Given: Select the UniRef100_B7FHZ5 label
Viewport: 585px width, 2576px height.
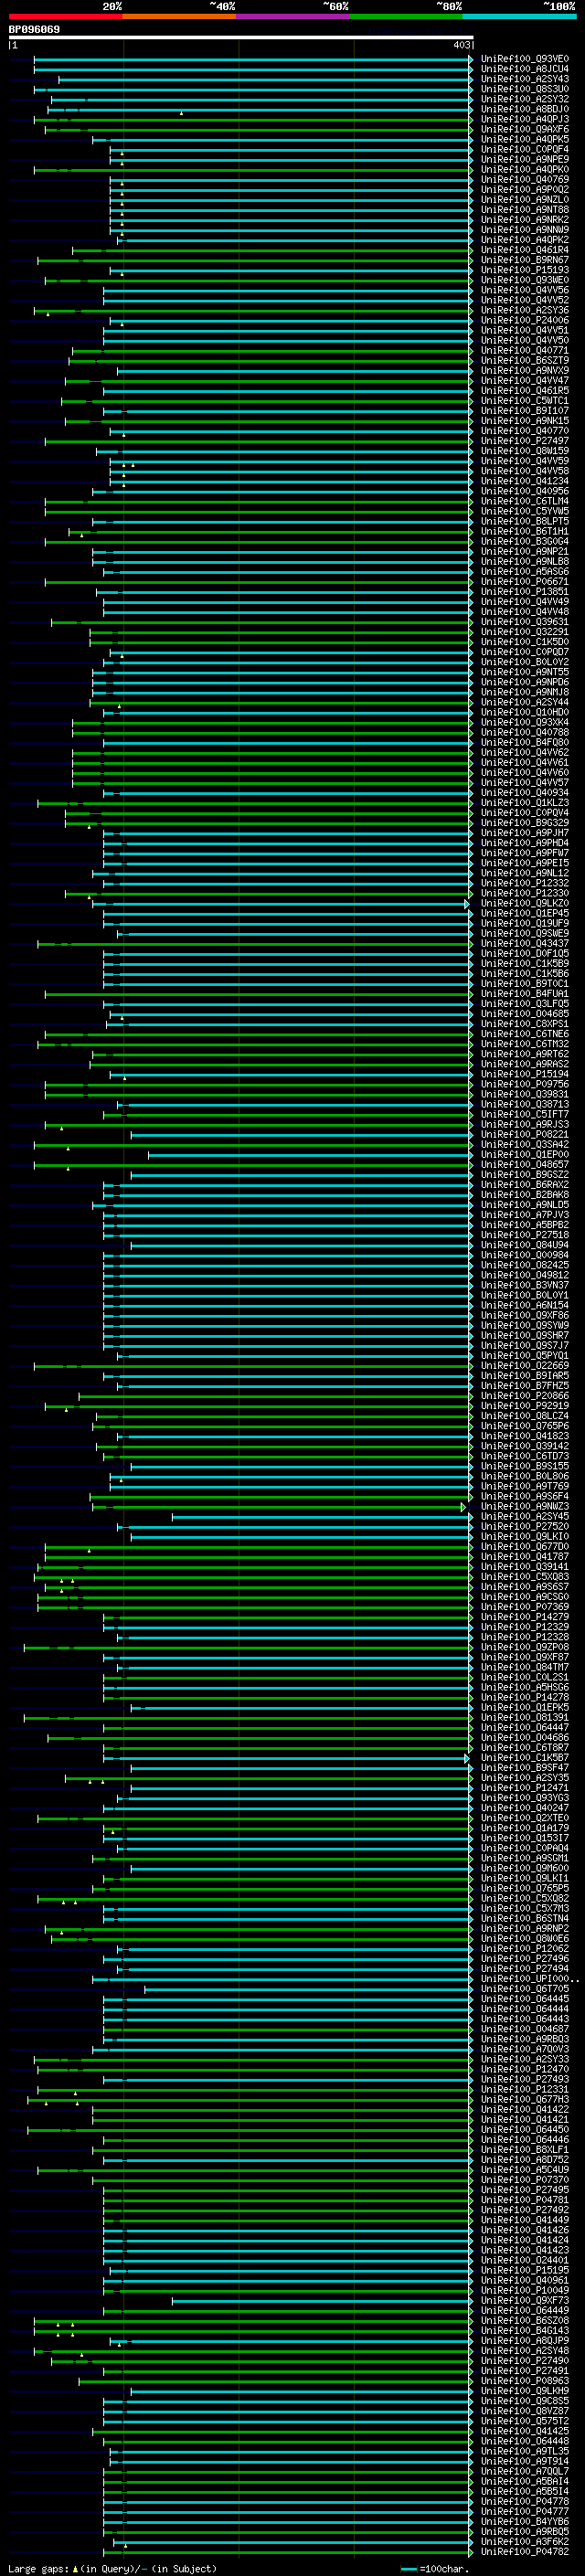Looking at the screenshot, I should [524, 1386].
